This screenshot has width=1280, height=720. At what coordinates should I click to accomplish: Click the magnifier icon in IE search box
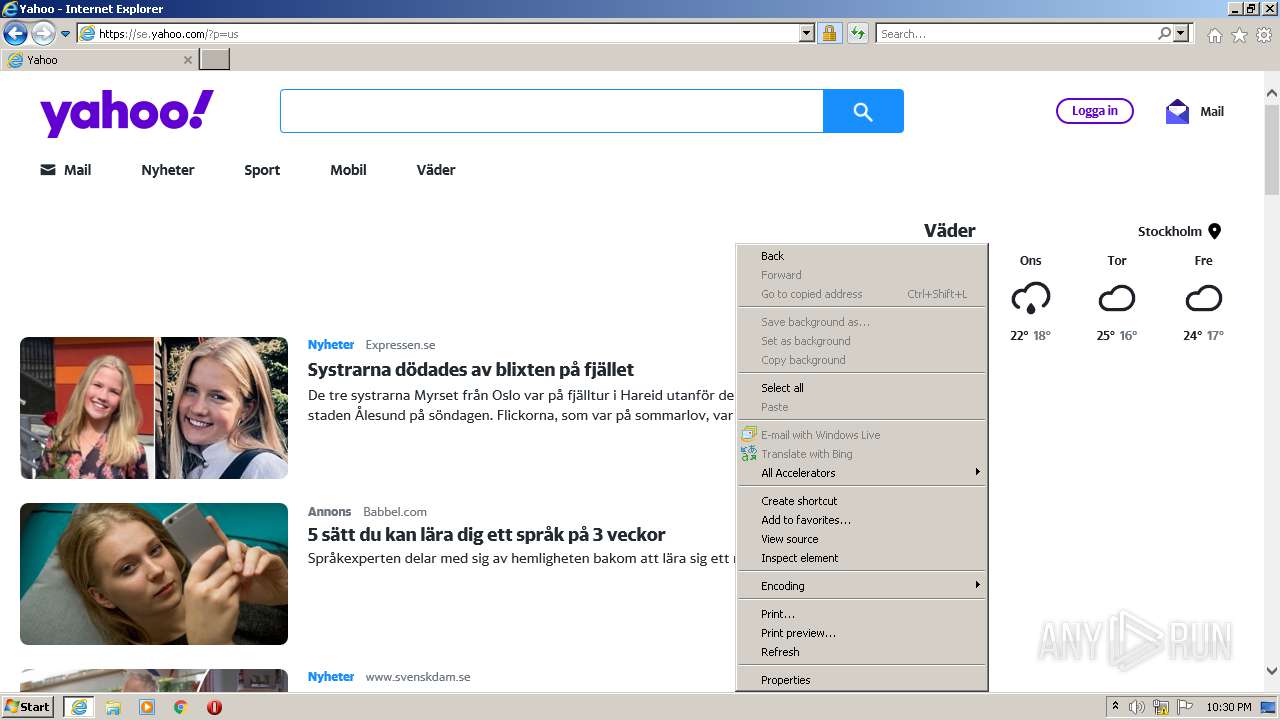(1164, 33)
